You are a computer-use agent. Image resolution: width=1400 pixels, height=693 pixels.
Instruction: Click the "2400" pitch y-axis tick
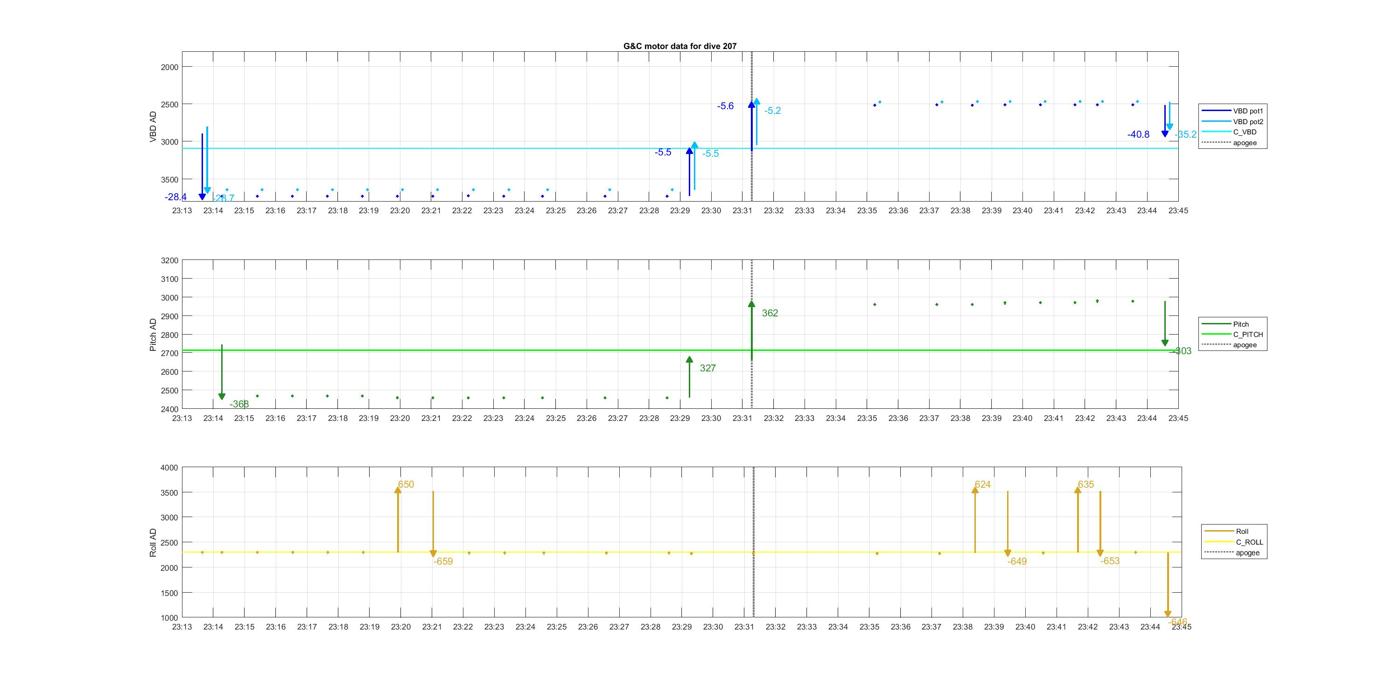click(169, 409)
